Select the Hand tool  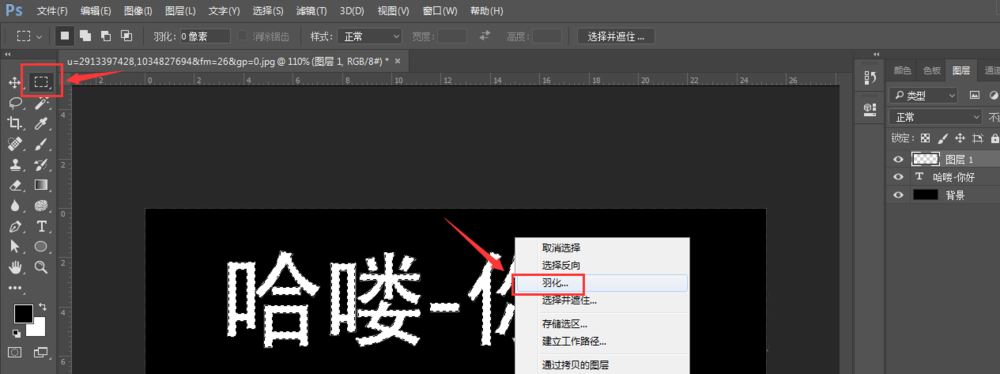pyautogui.click(x=15, y=267)
